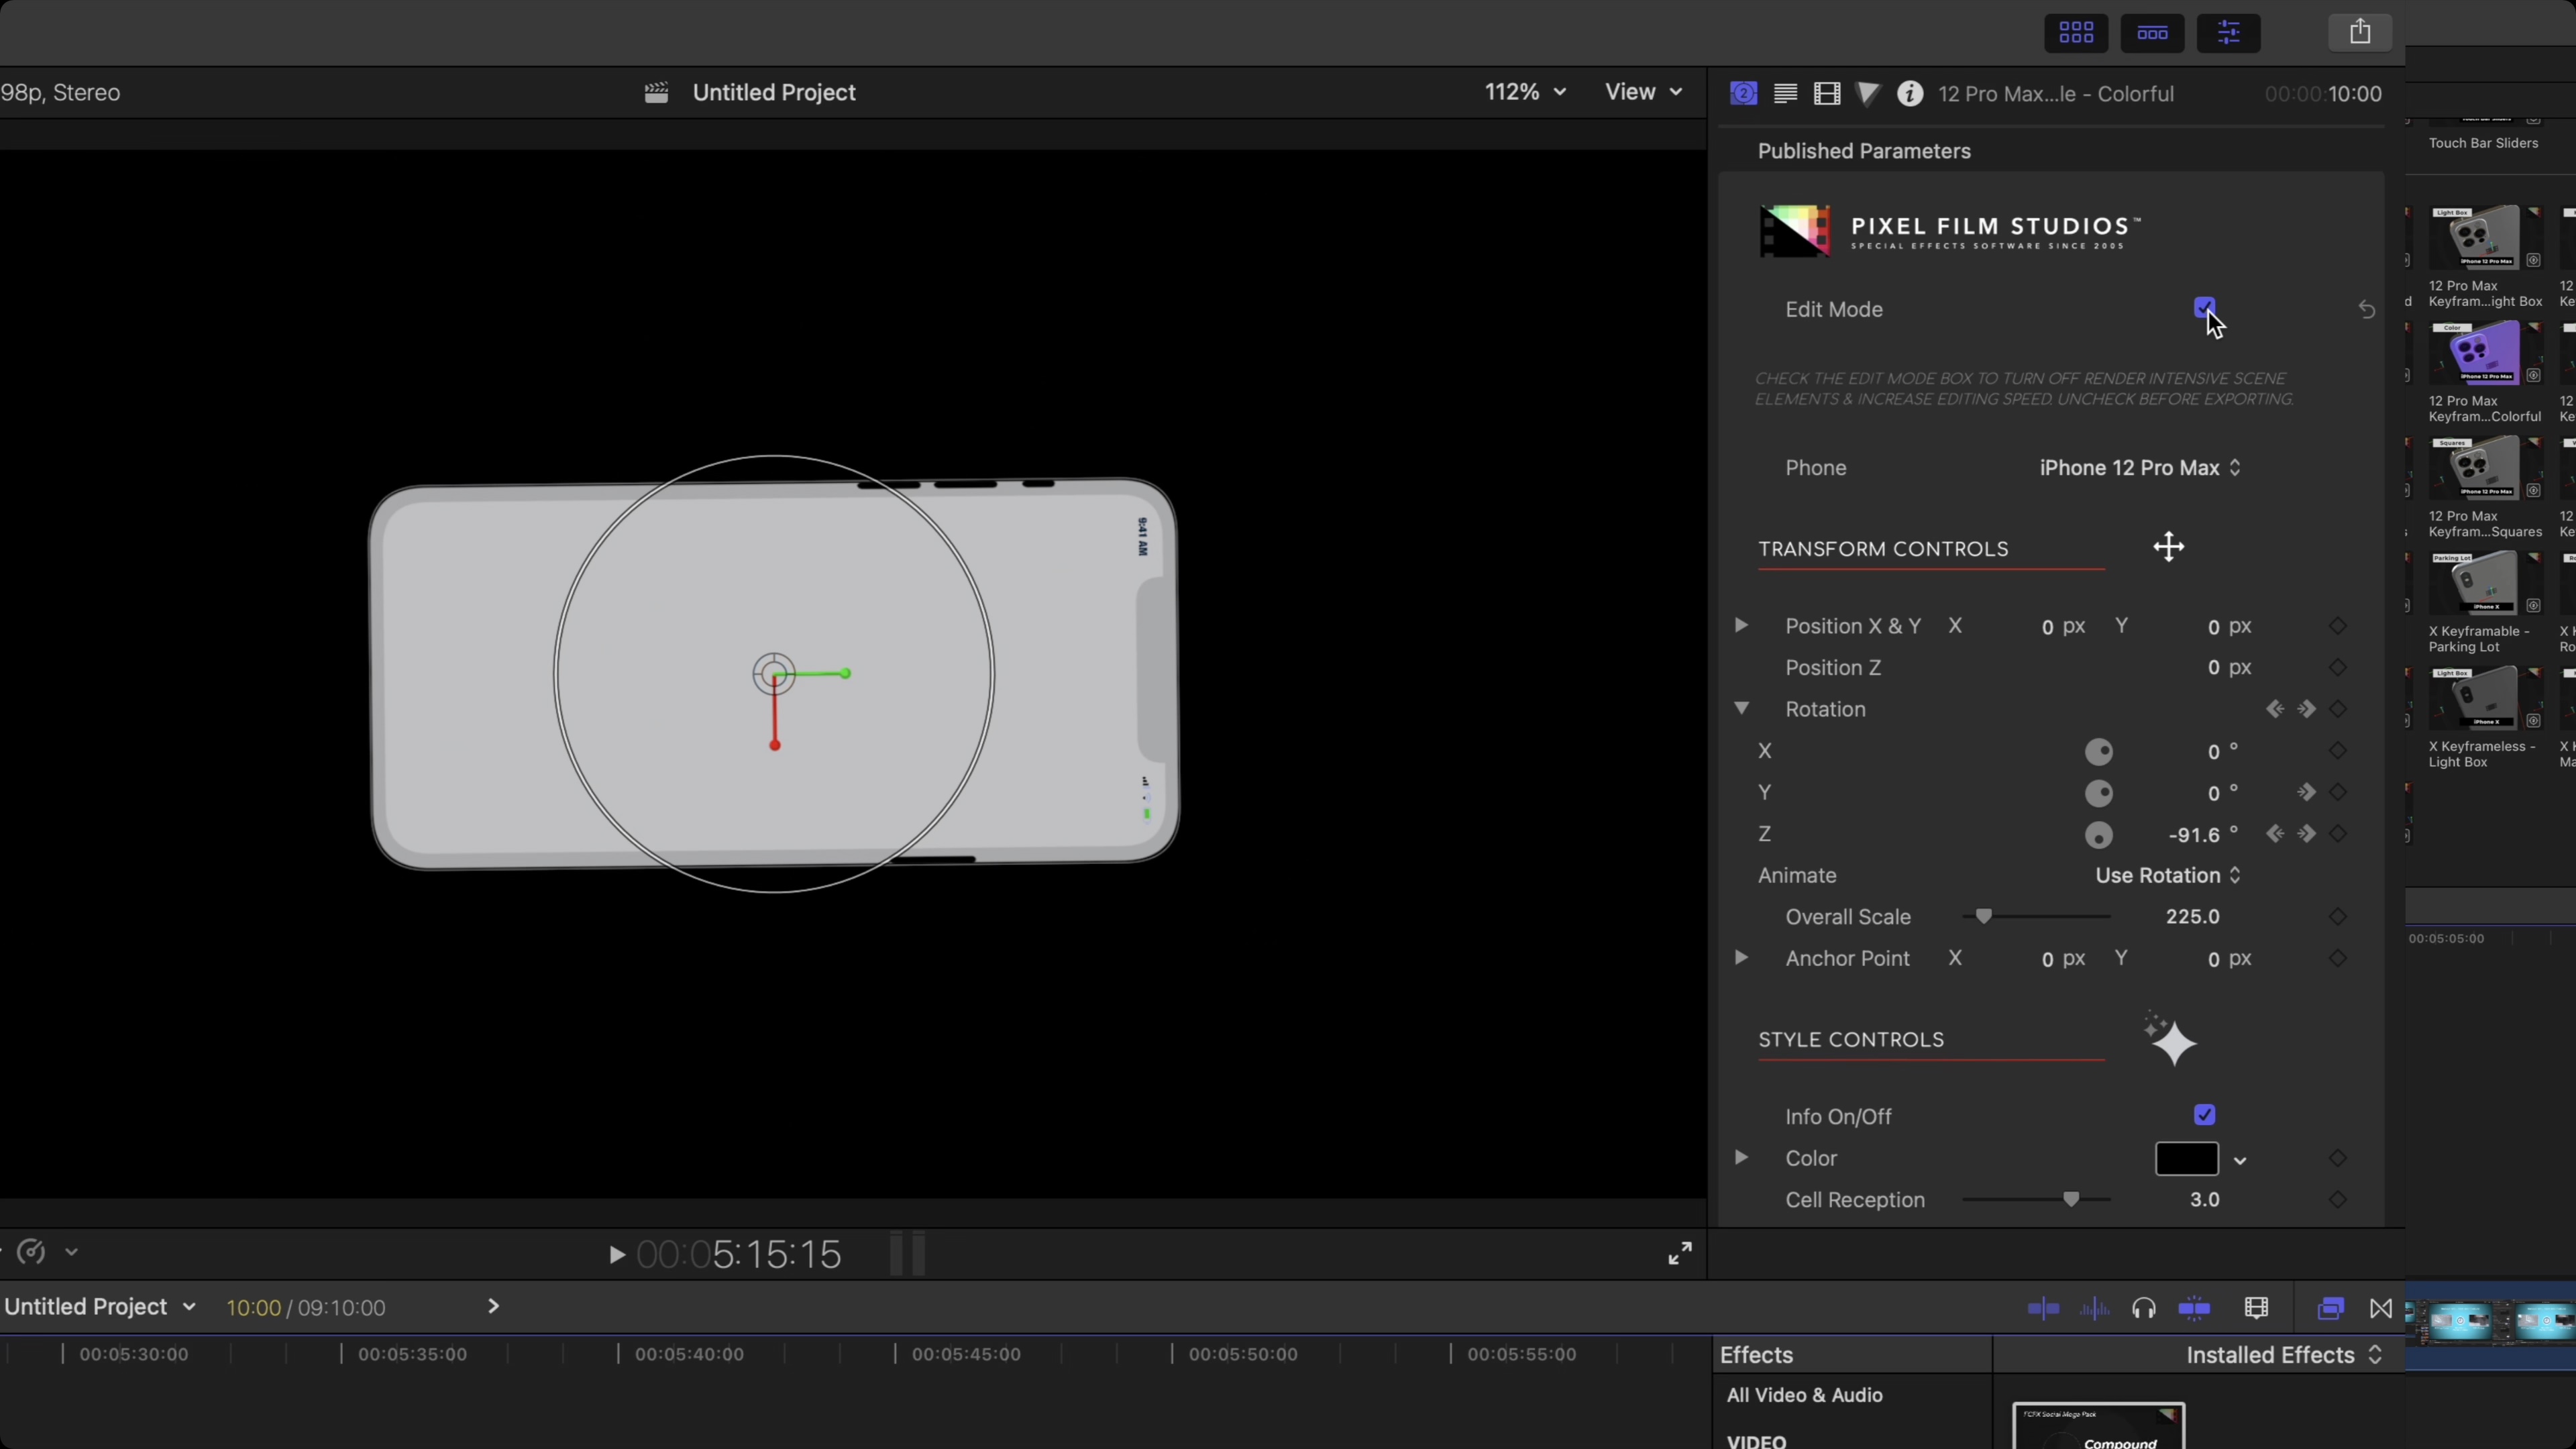The height and width of the screenshot is (1449, 2576).
Task: Enter fullscreen viewer with arrows icon
Action: [x=1680, y=1253]
